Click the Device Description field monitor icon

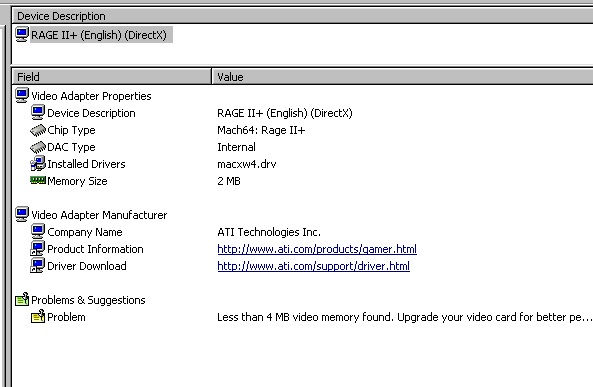tap(38, 112)
